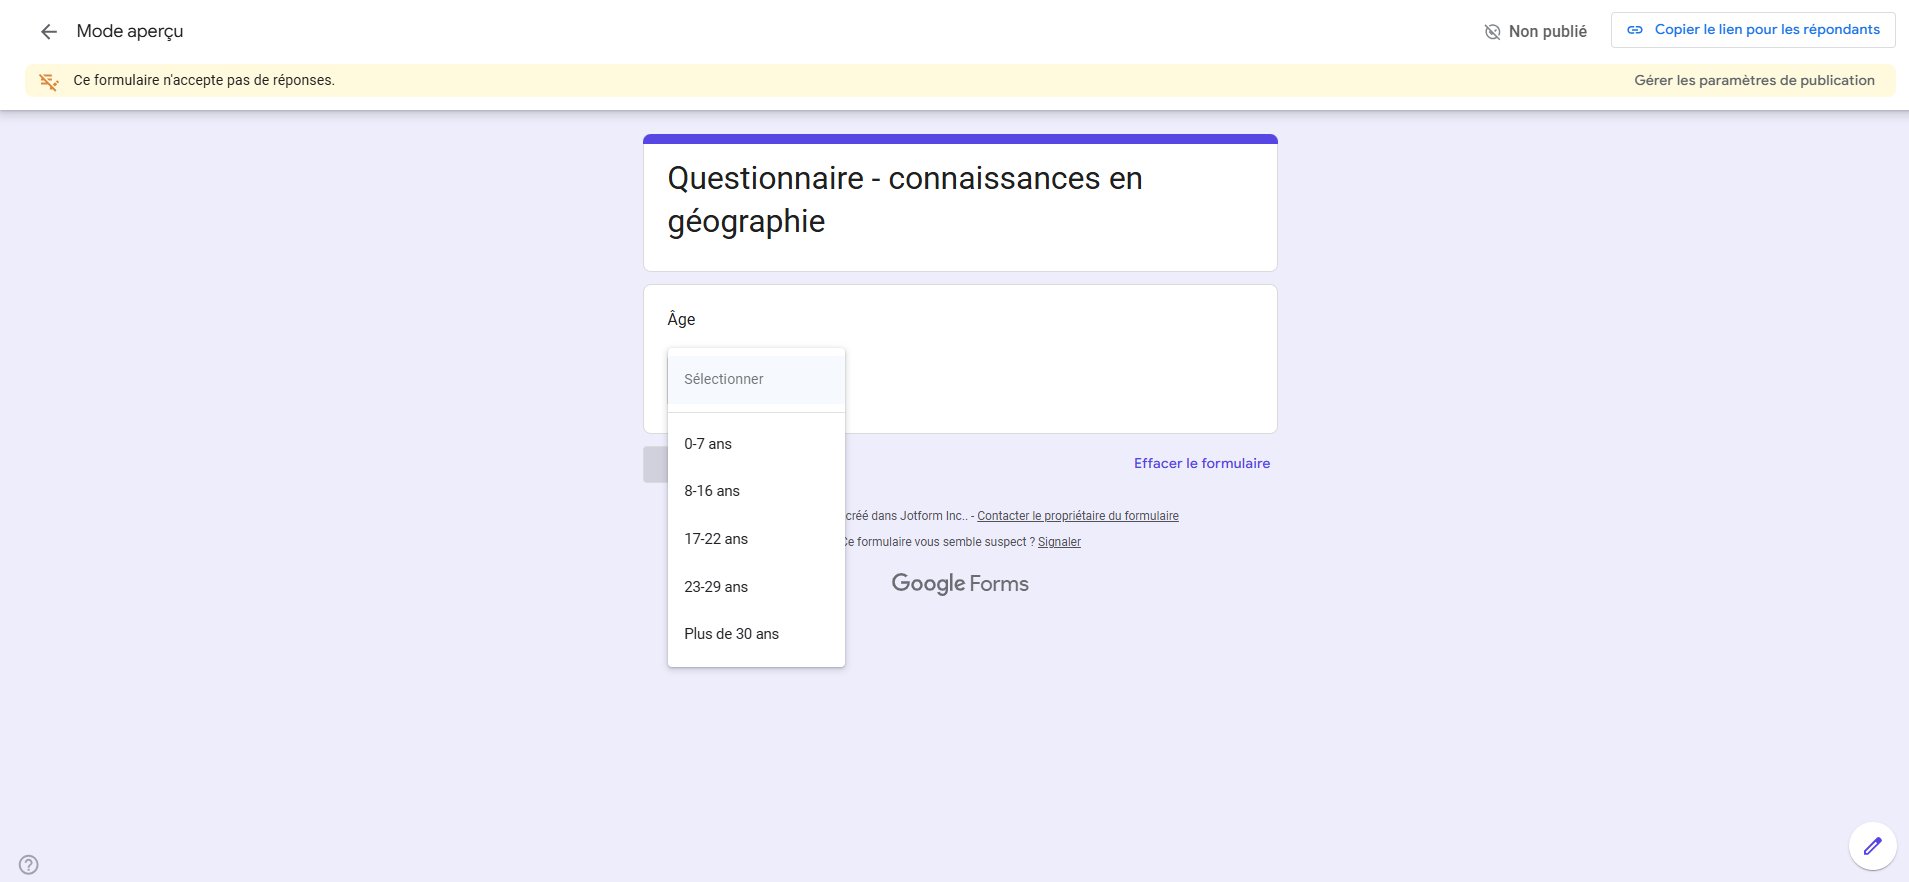
Task: Click the back arrow next to Mode aperçu
Action: point(49,32)
